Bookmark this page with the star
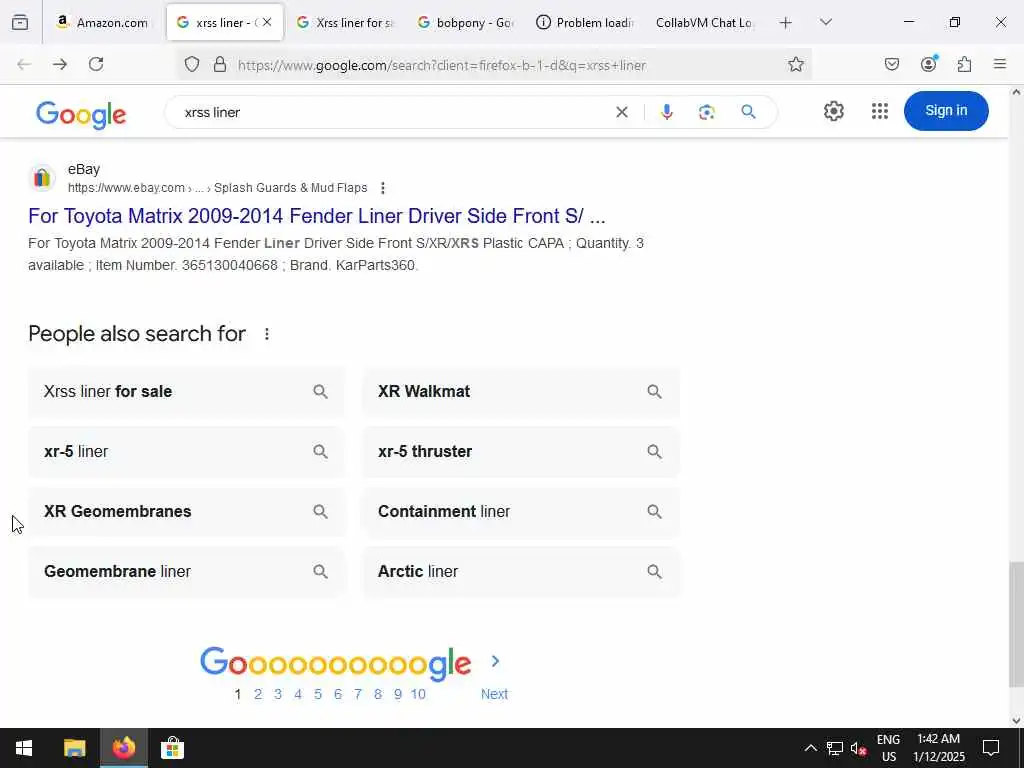The height and width of the screenshot is (768, 1024). (x=795, y=64)
